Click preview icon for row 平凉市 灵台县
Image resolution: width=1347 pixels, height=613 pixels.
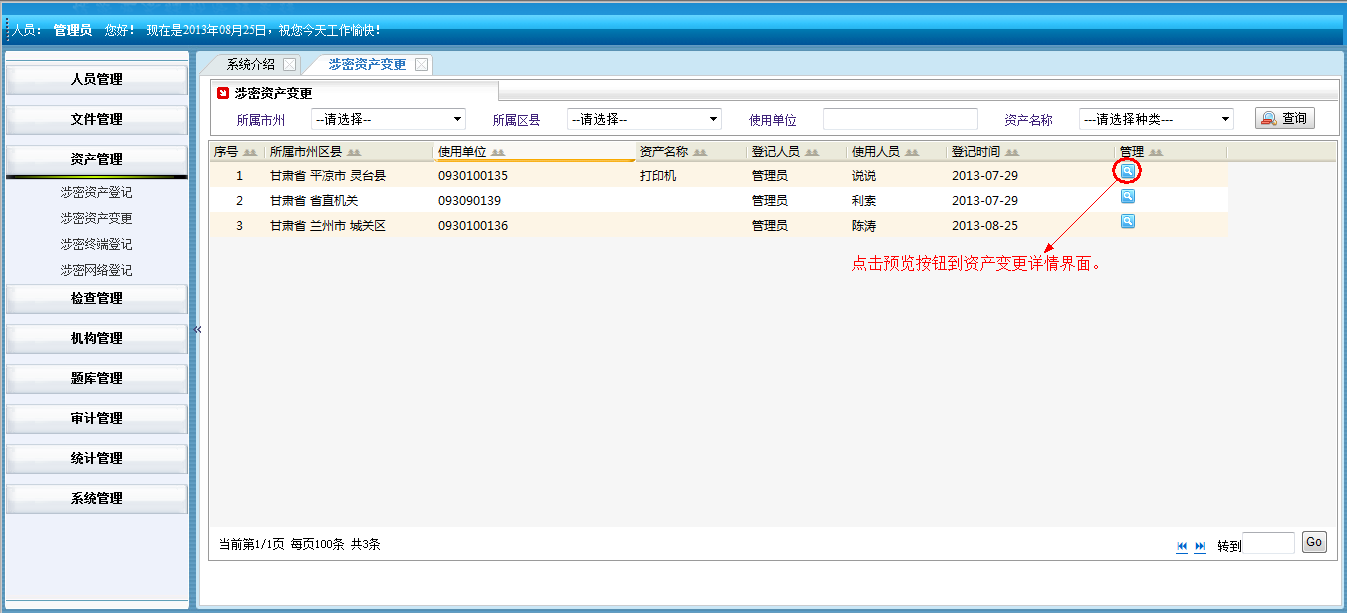[x=1128, y=171]
